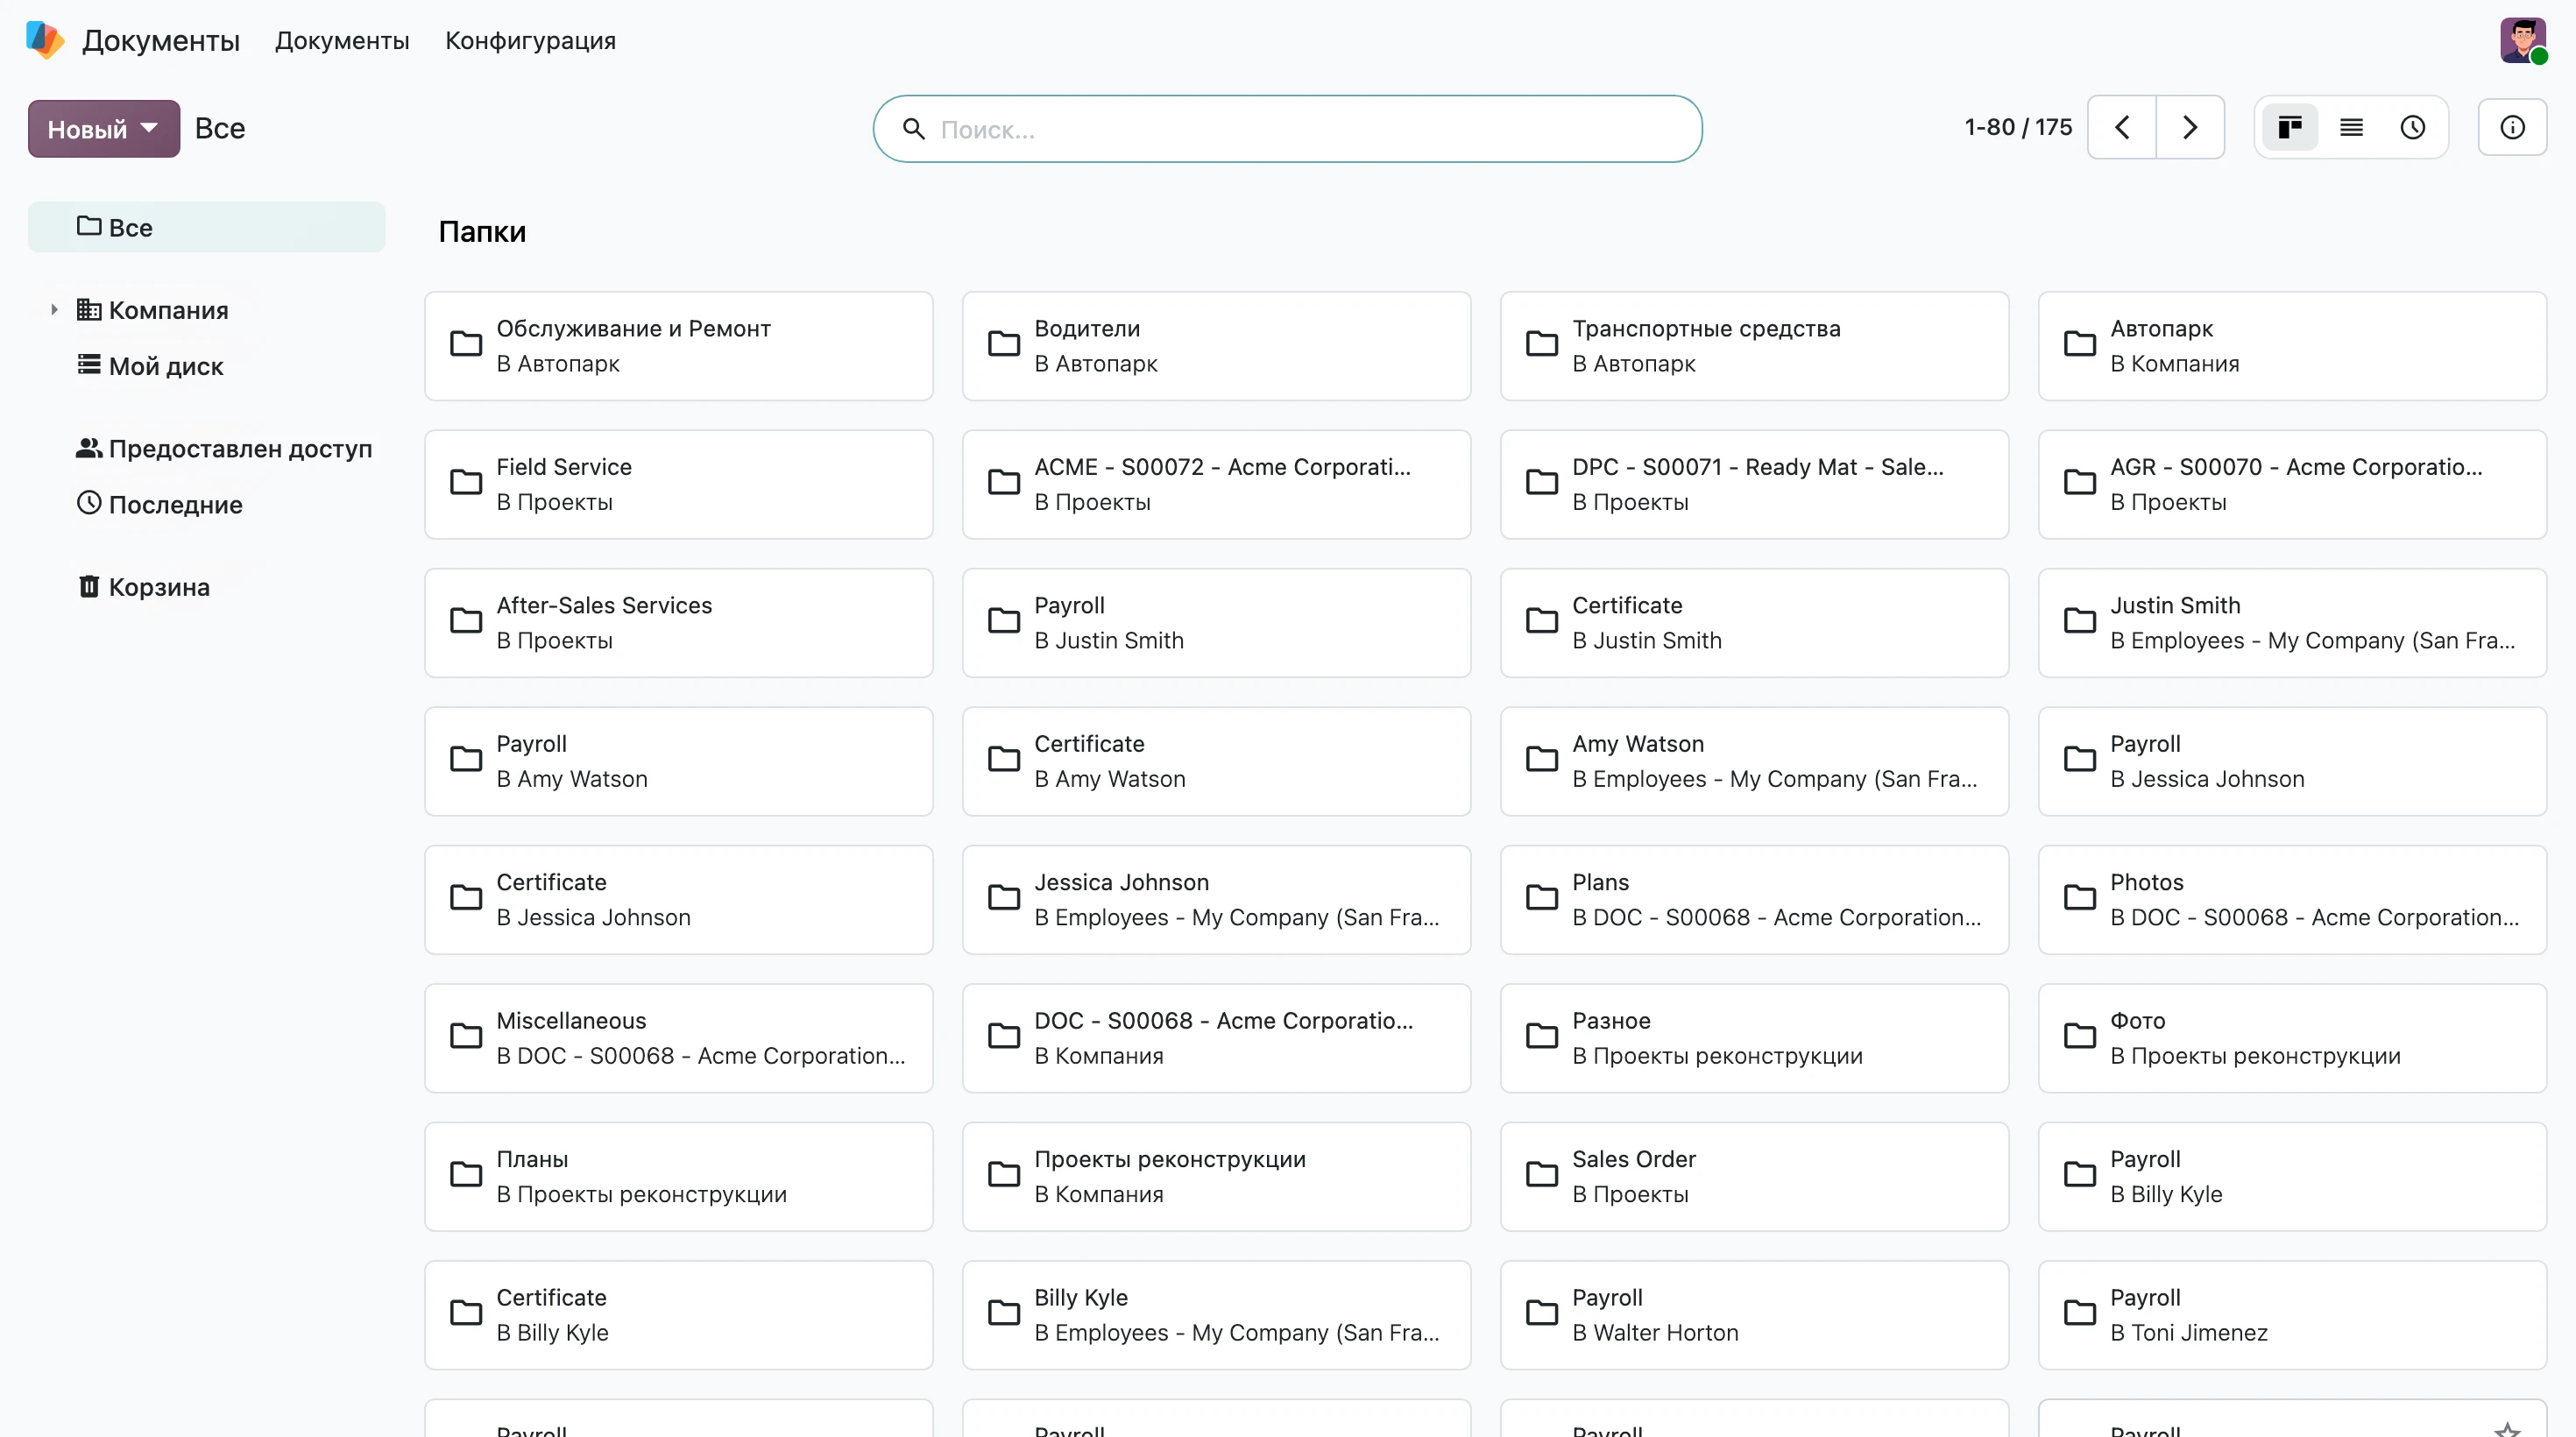Open Payroll folder in Walter Horton
2576x1437 pixels.
pyautogui.click(x=1754, y=1315)
